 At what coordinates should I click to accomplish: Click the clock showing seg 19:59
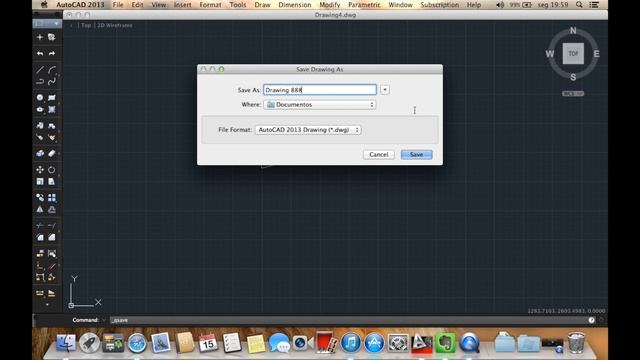point(553,5)
